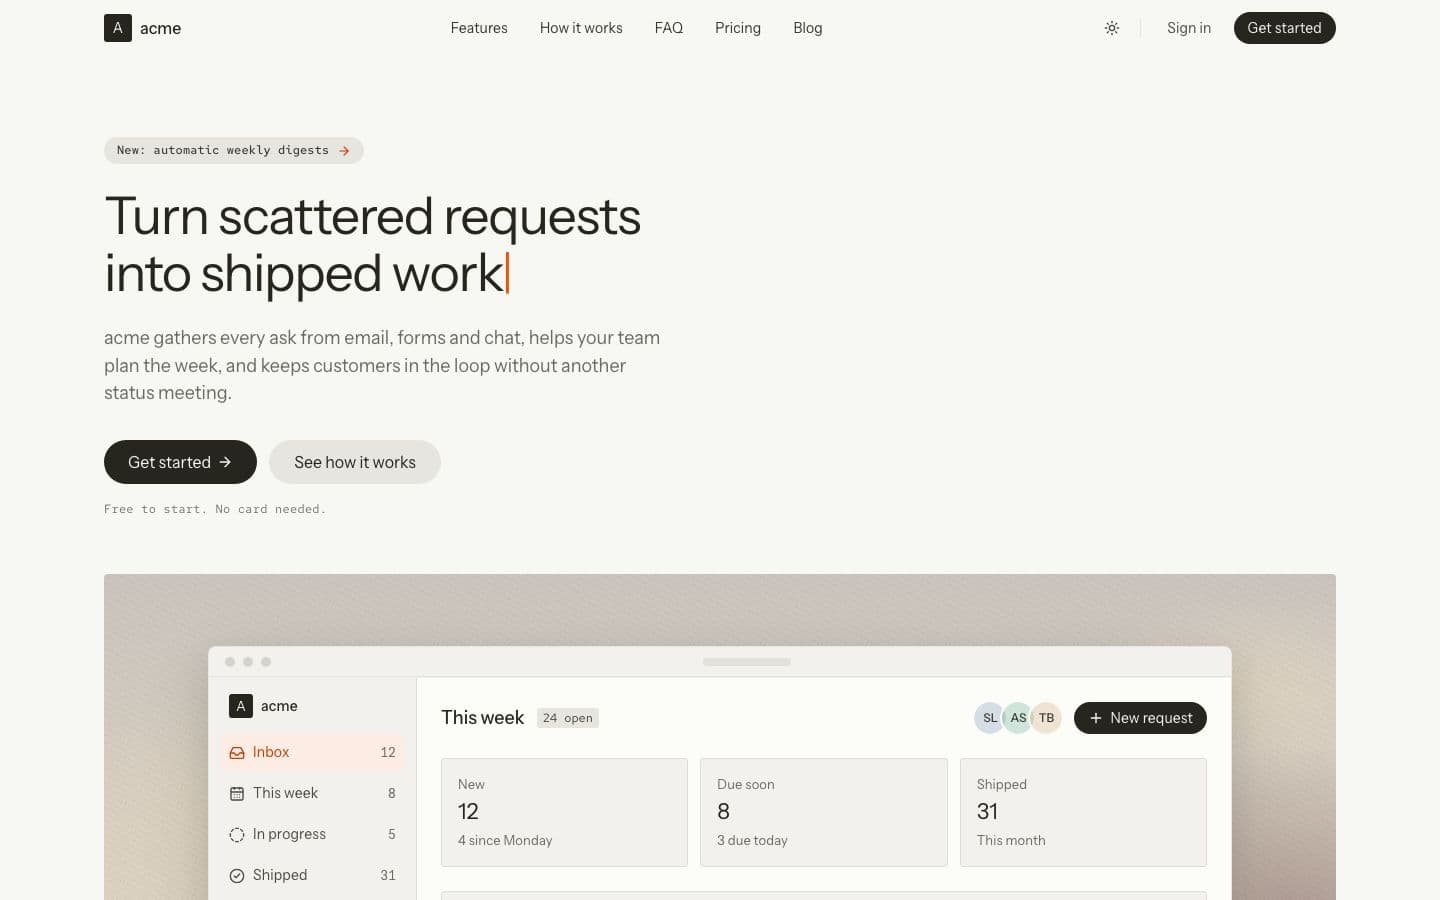The image size is (1440, 900).
Task: Open the Pricing page link
Action: pyautogui.click(x=738, y=28)
